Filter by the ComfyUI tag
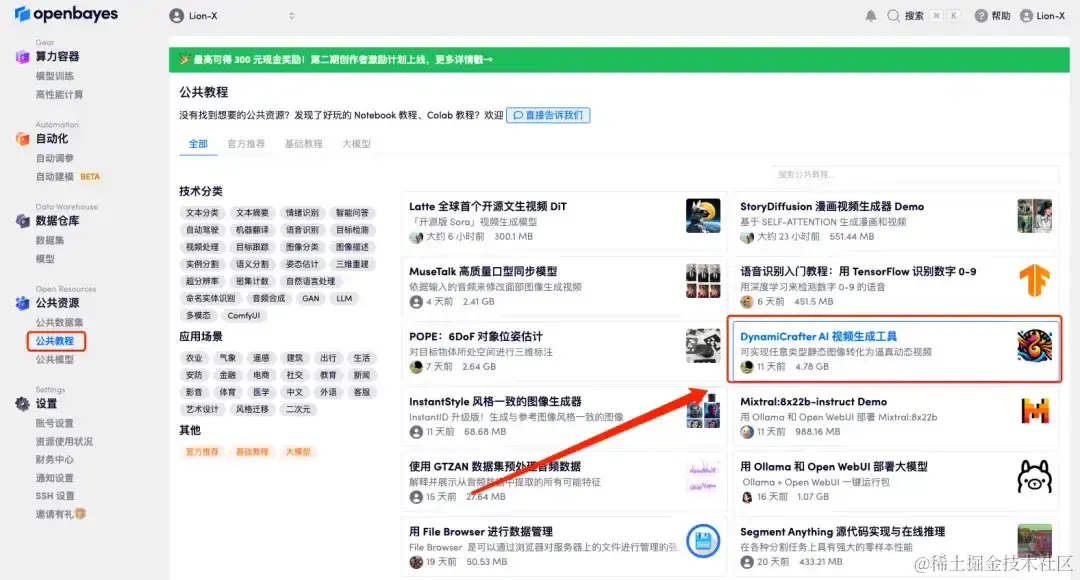 244,315
